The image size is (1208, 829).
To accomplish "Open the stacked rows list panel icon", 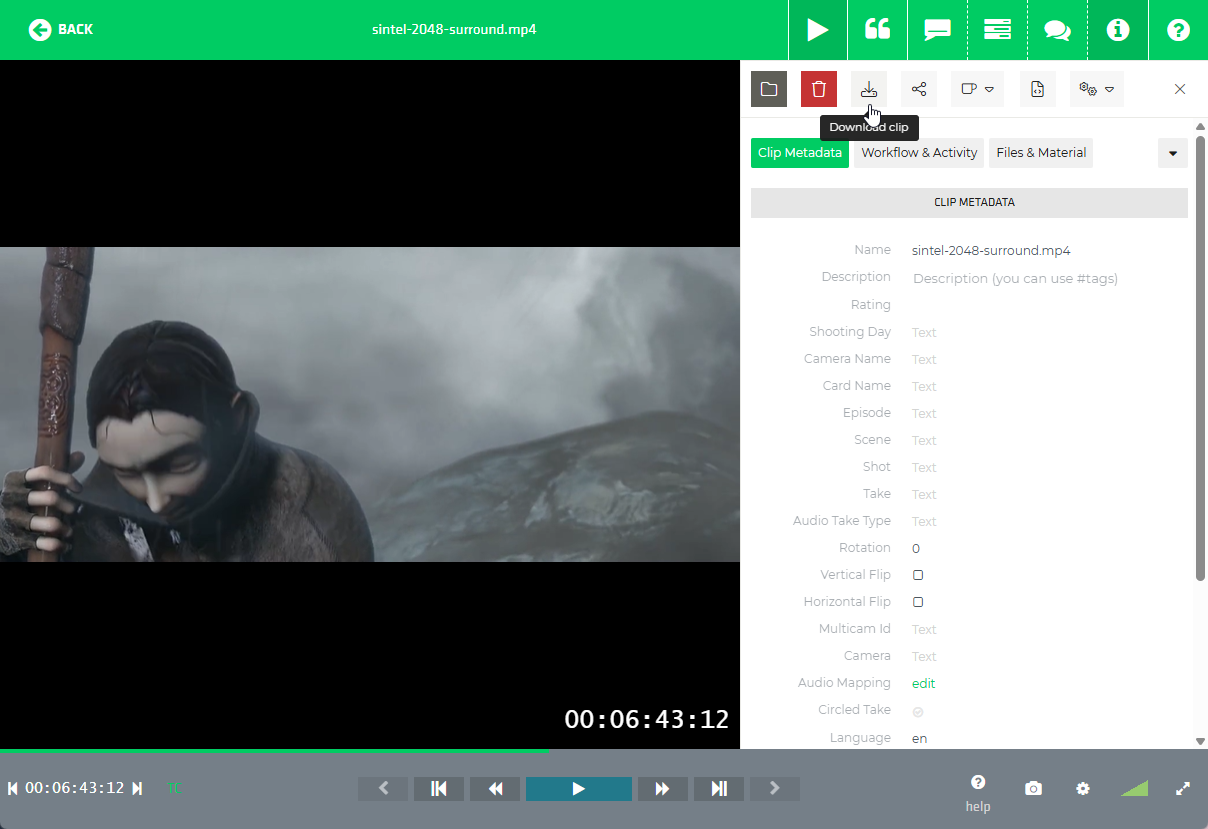I will (997, 30).
